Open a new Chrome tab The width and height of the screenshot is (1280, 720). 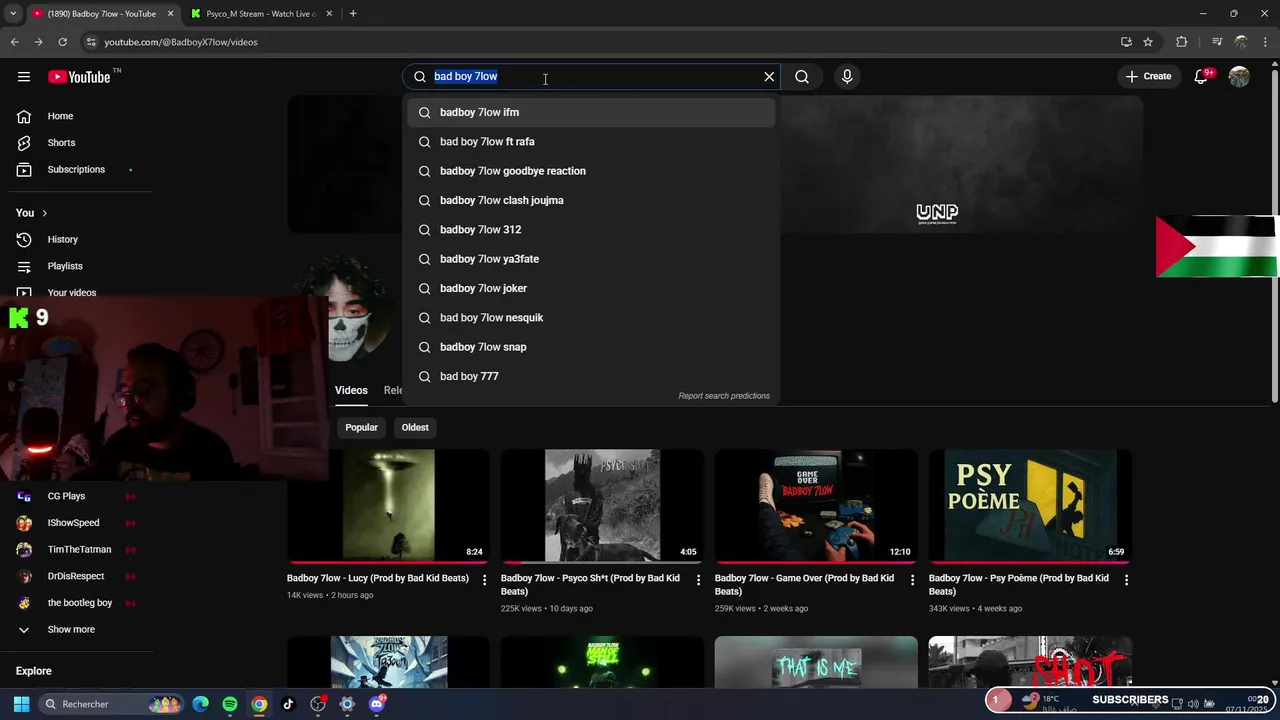coord(353,14)
